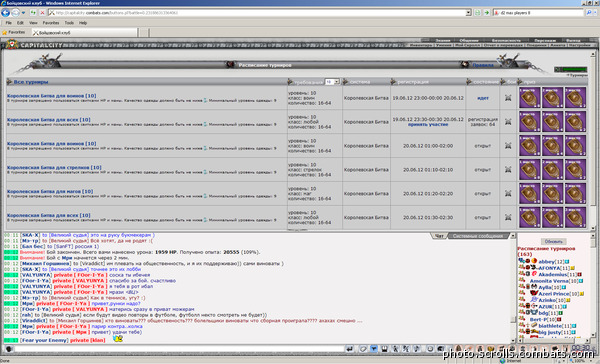Open the address bar history dropdown
This screenshot has width=600, height=364.
[x=468, y=13]
